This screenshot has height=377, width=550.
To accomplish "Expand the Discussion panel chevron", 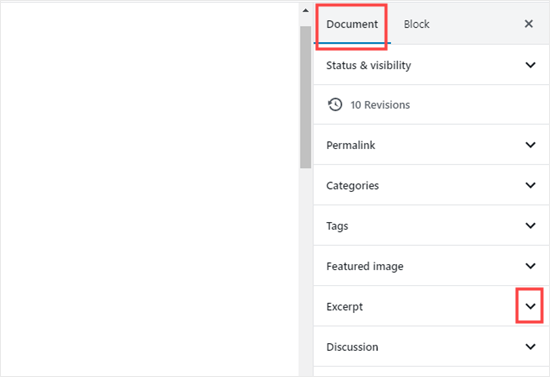I will (x=530, y=346).
